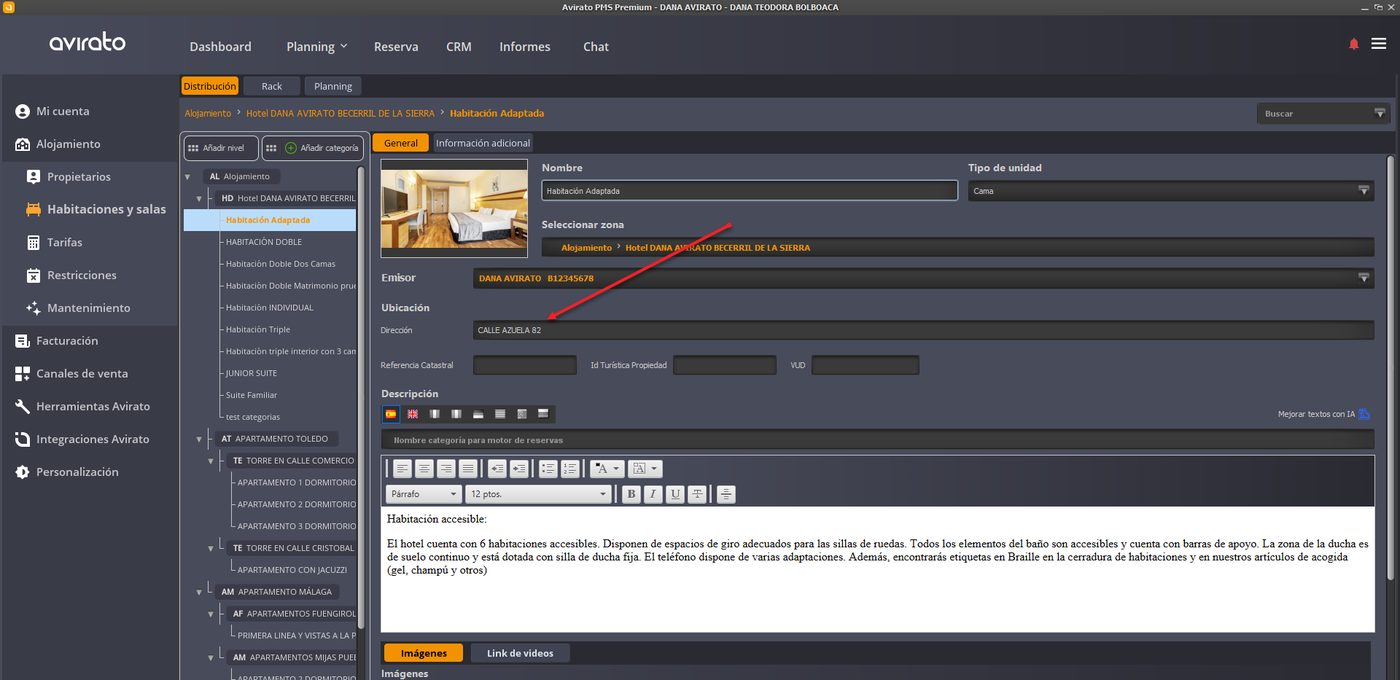
Task: Open the Planning dropdown menu
Action: click(x=316, y=46)
